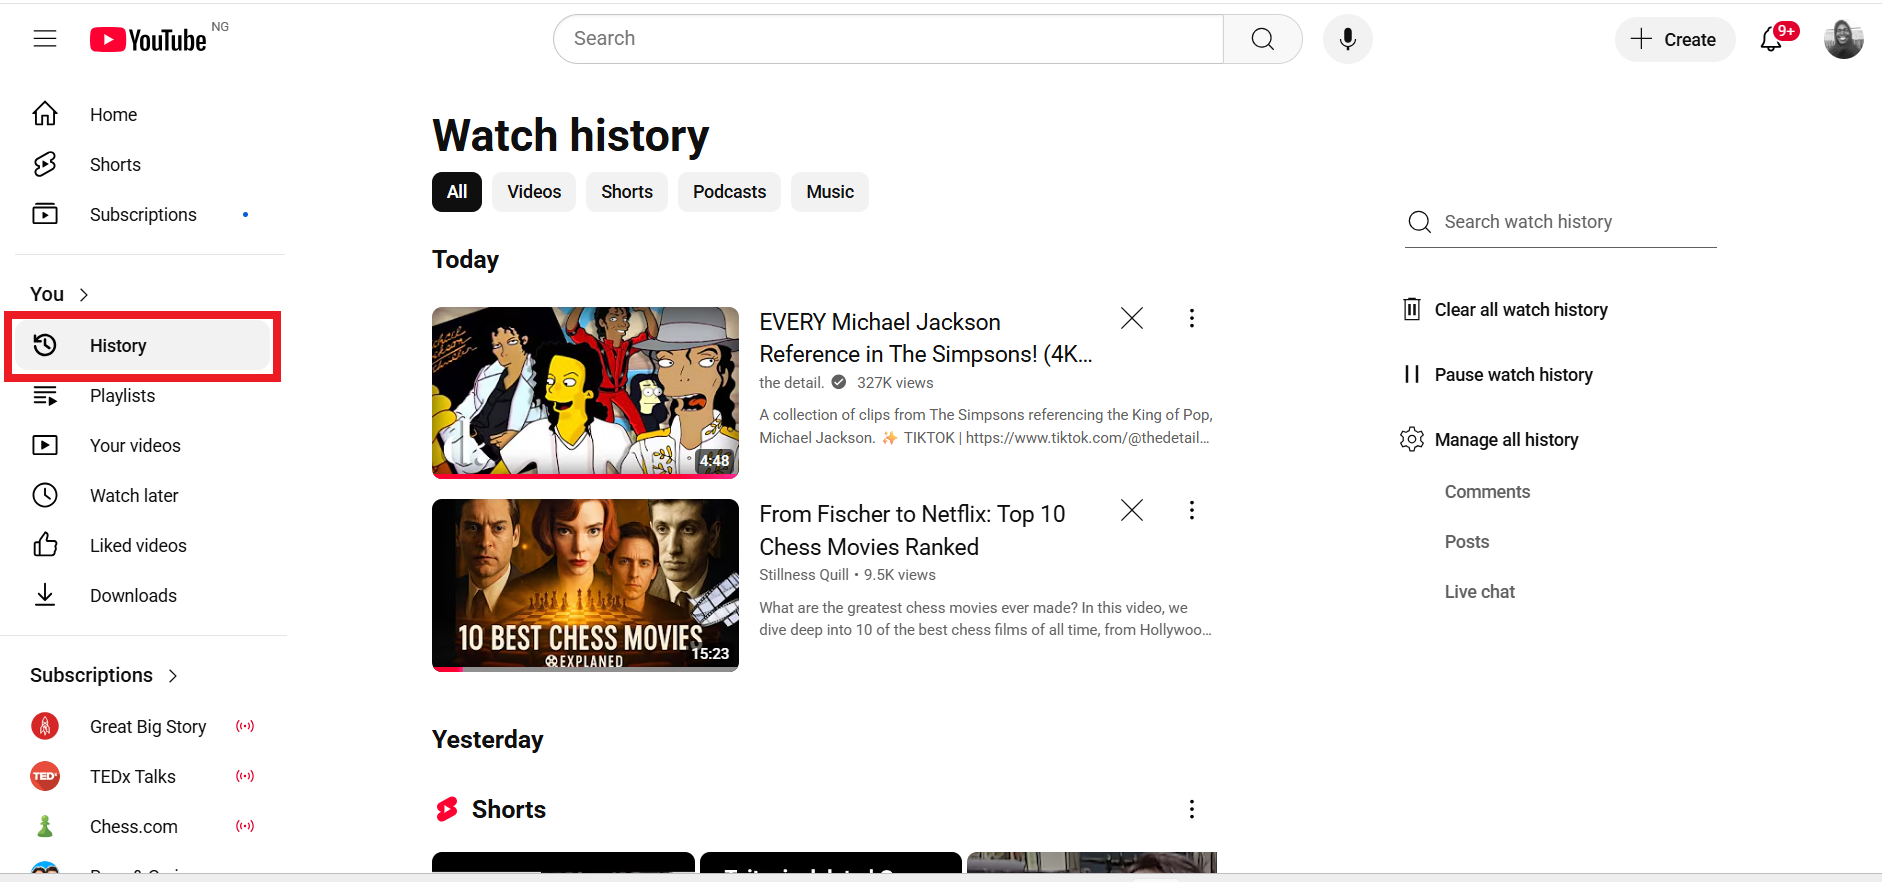The height and width of the screenshot is (882, 1882).
Task: Open the Chess.com channel
Action: pyautogui.click(x=142, y=827)
